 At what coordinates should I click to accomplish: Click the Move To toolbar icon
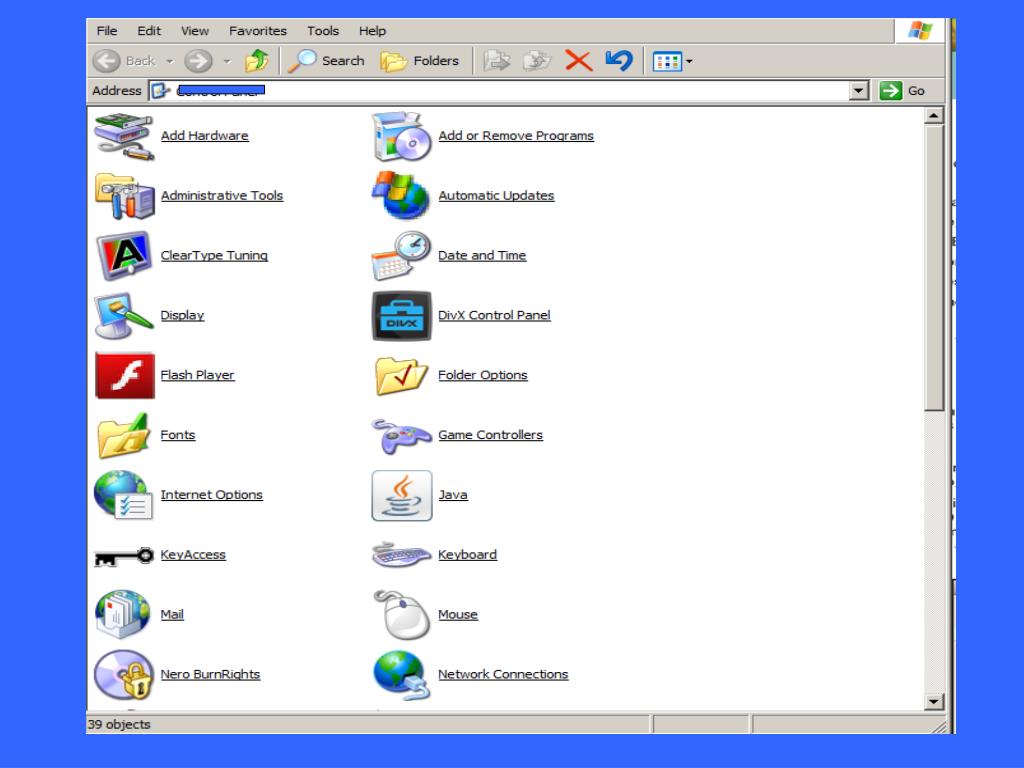pyautogui.click(x=497, y=61)
